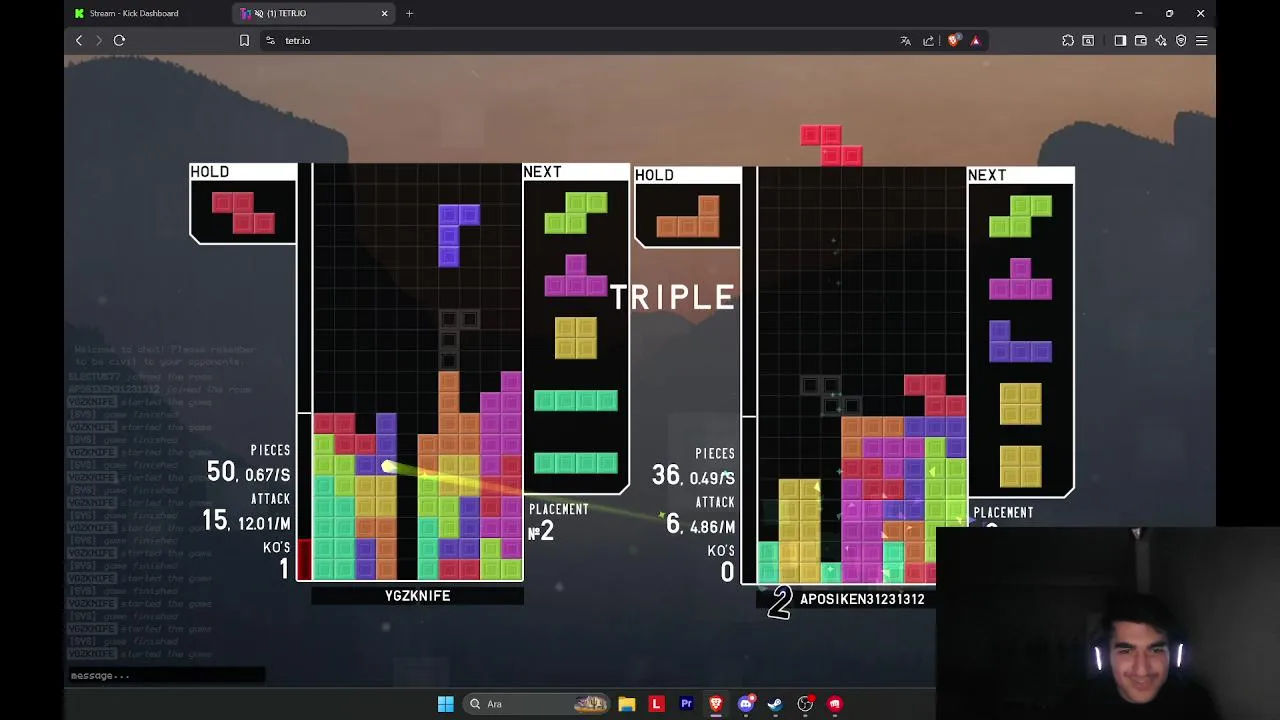Open Steam from the taskbar
1280x720 pixels.
(x=775, y=704)
